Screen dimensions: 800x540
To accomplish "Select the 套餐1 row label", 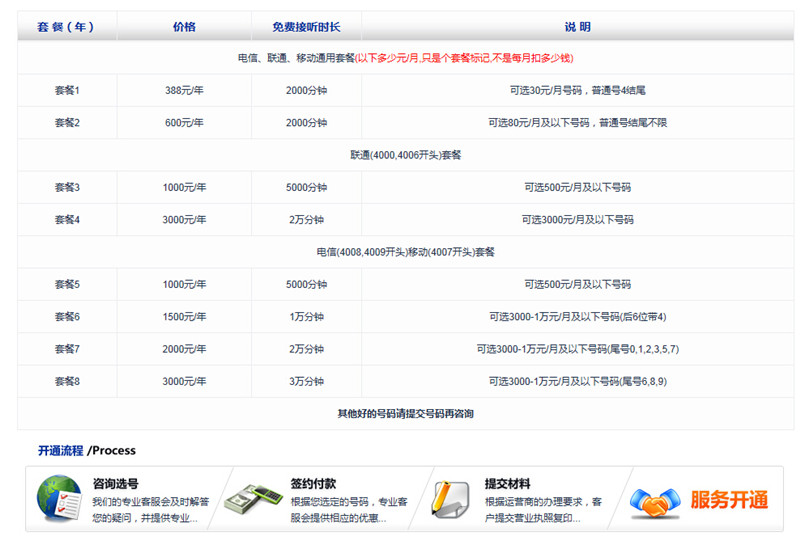I will (67, 91).
